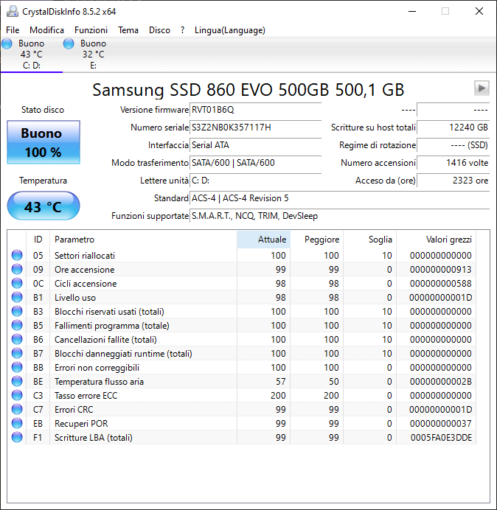Click raw value 000000000037
The image size is (497, 510).
pos(441,424)
